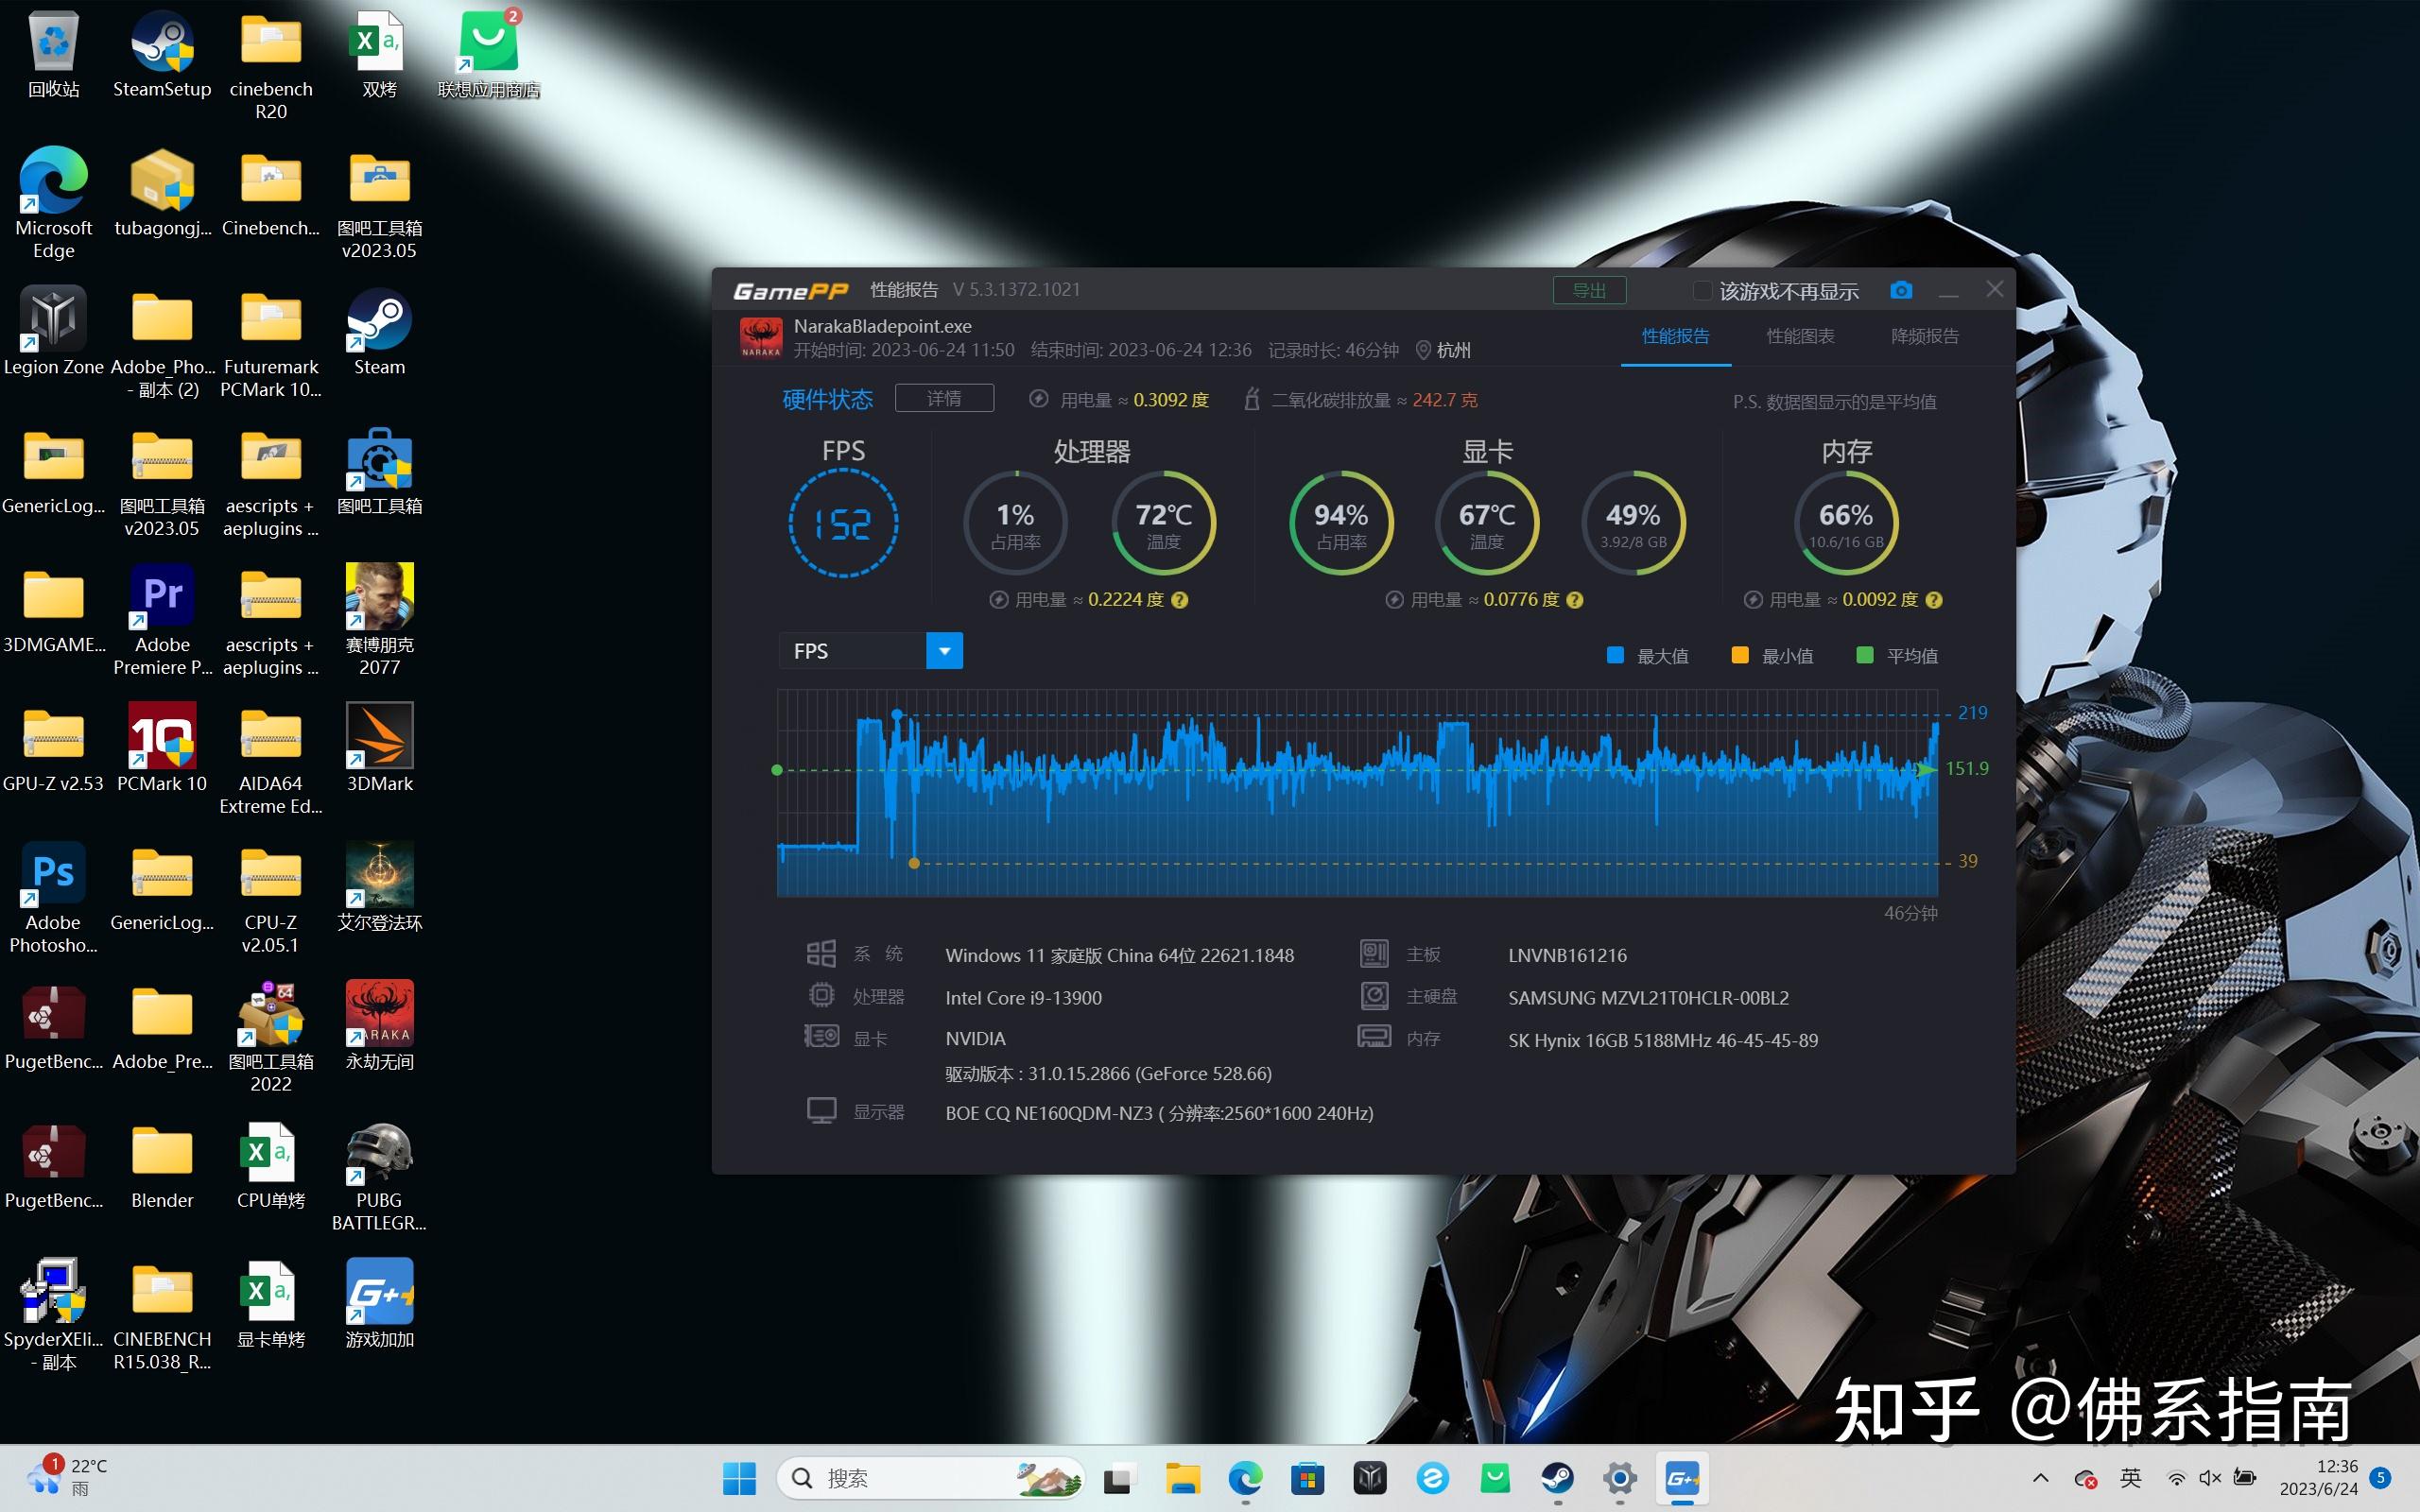Click the GPU power usage help icon
2420x1512 pixels.
pyautogui.click(x=1575, y=600)
